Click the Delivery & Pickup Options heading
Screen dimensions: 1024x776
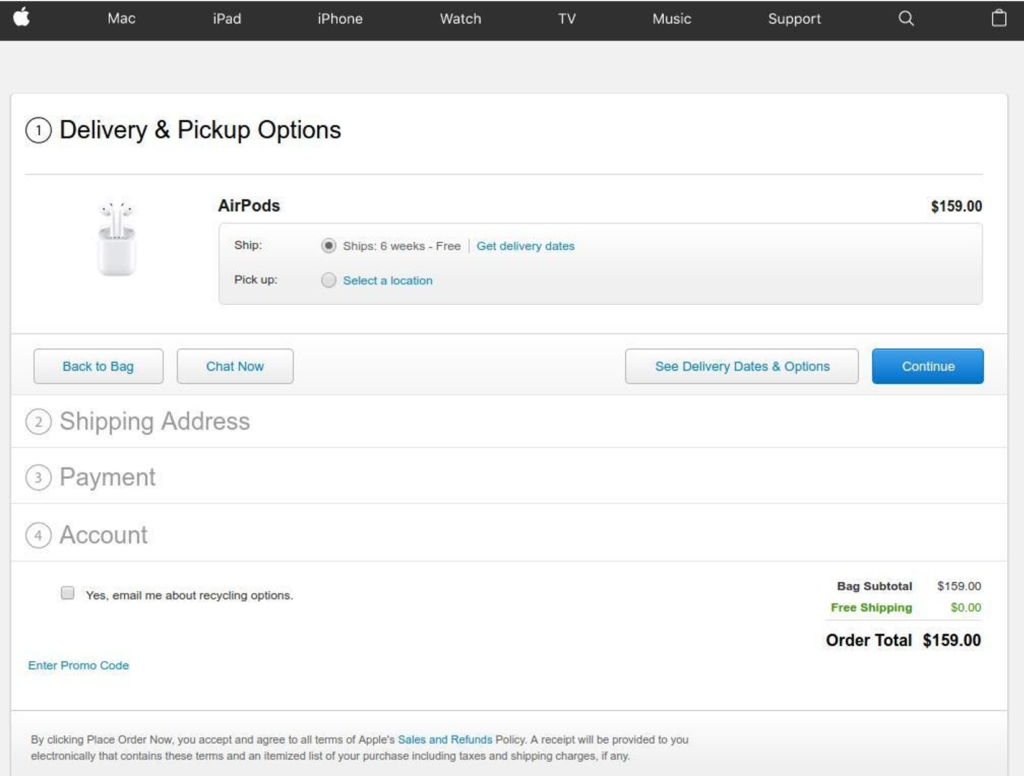click(200, 130)
